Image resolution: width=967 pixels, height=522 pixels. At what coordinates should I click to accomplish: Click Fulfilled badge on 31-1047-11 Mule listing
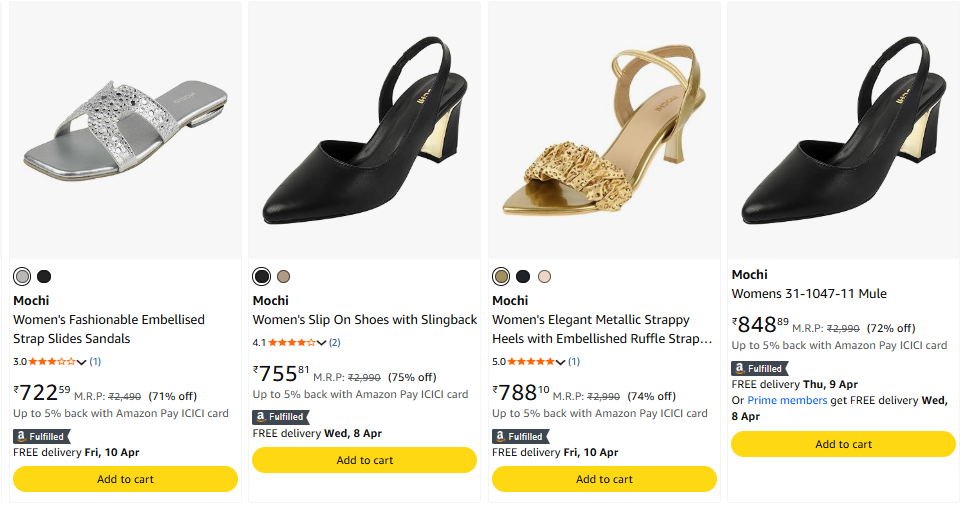pyautogui.click(x=759, y=368)
